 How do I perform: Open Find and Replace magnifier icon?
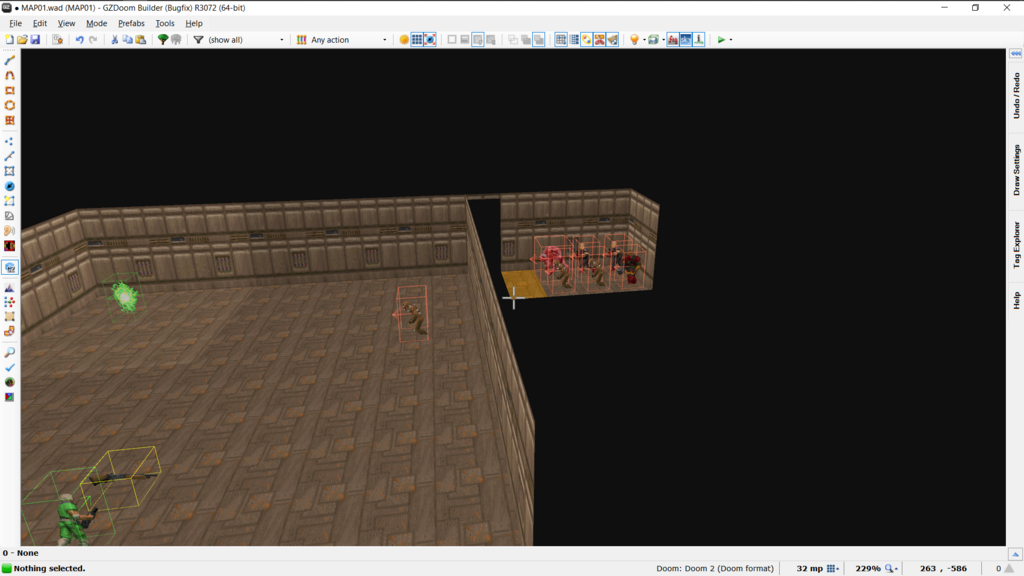click(x=9, y=353)
